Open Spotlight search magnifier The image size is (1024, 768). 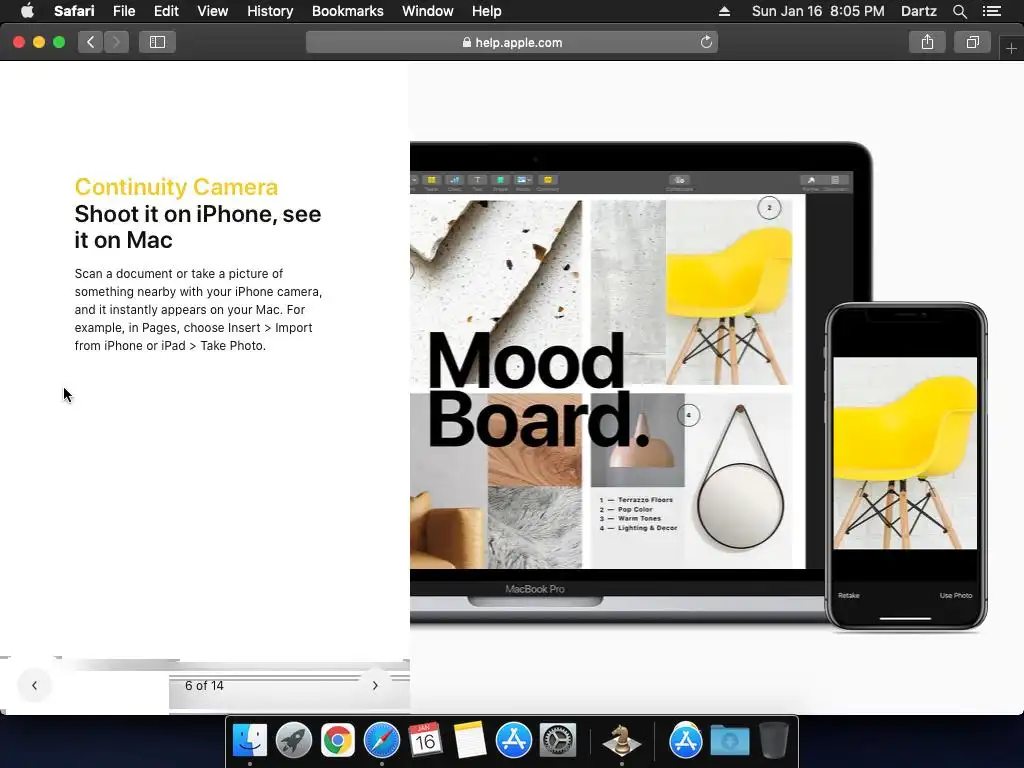coord(959,11)
